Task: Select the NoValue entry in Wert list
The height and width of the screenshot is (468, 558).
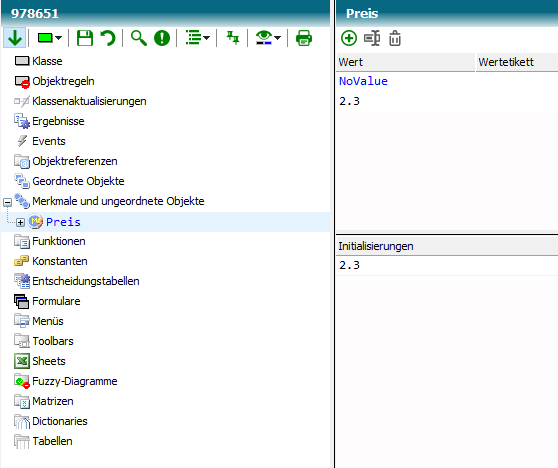Action: click(363, 81)
